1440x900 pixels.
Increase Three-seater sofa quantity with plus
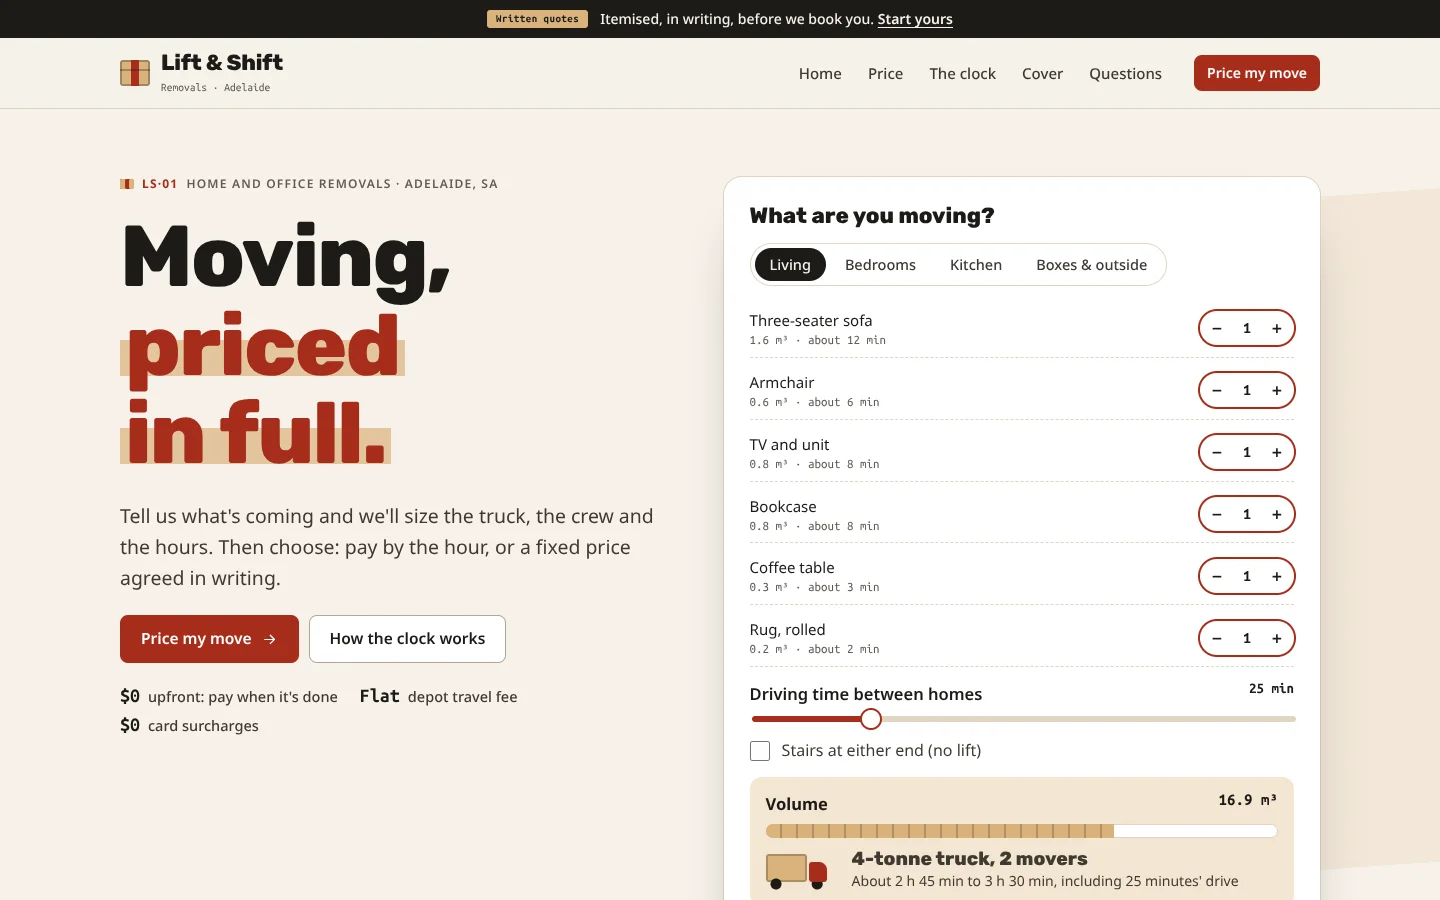coord(1277,328)
